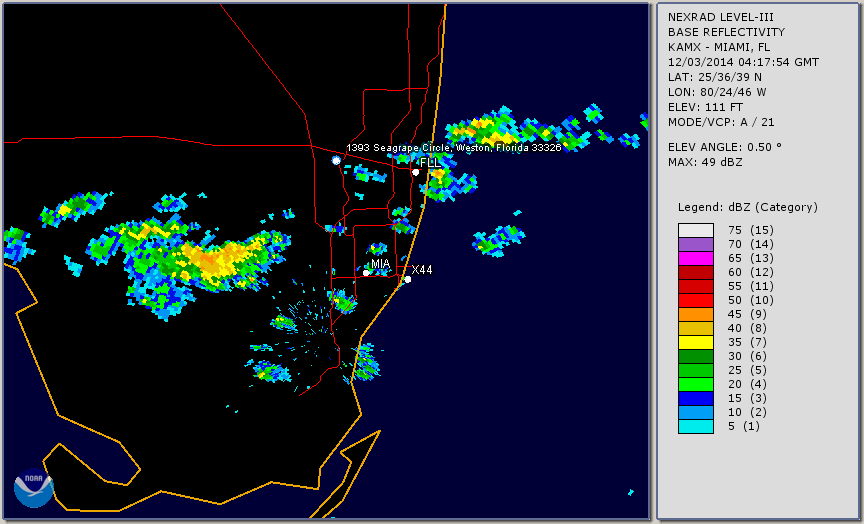Screen dimensions: 864x524
Task: Click the LAT: 25/36/39 N text
Action: tap(715, 77)
